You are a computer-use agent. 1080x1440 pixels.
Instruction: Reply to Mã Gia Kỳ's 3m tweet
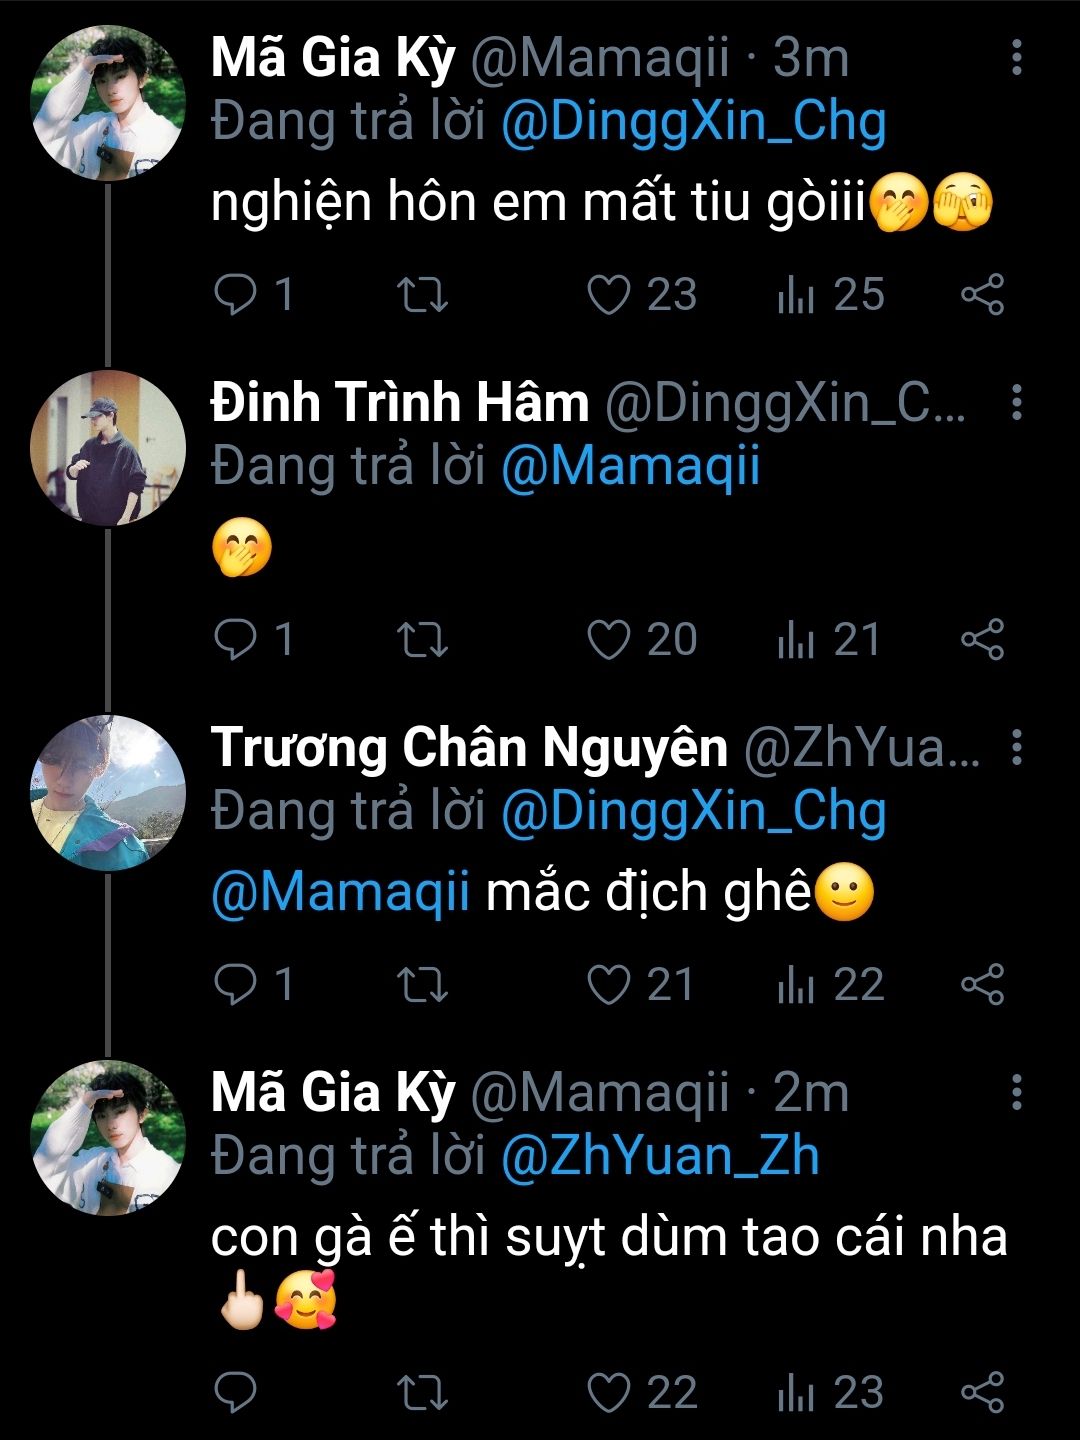(237, 295)
